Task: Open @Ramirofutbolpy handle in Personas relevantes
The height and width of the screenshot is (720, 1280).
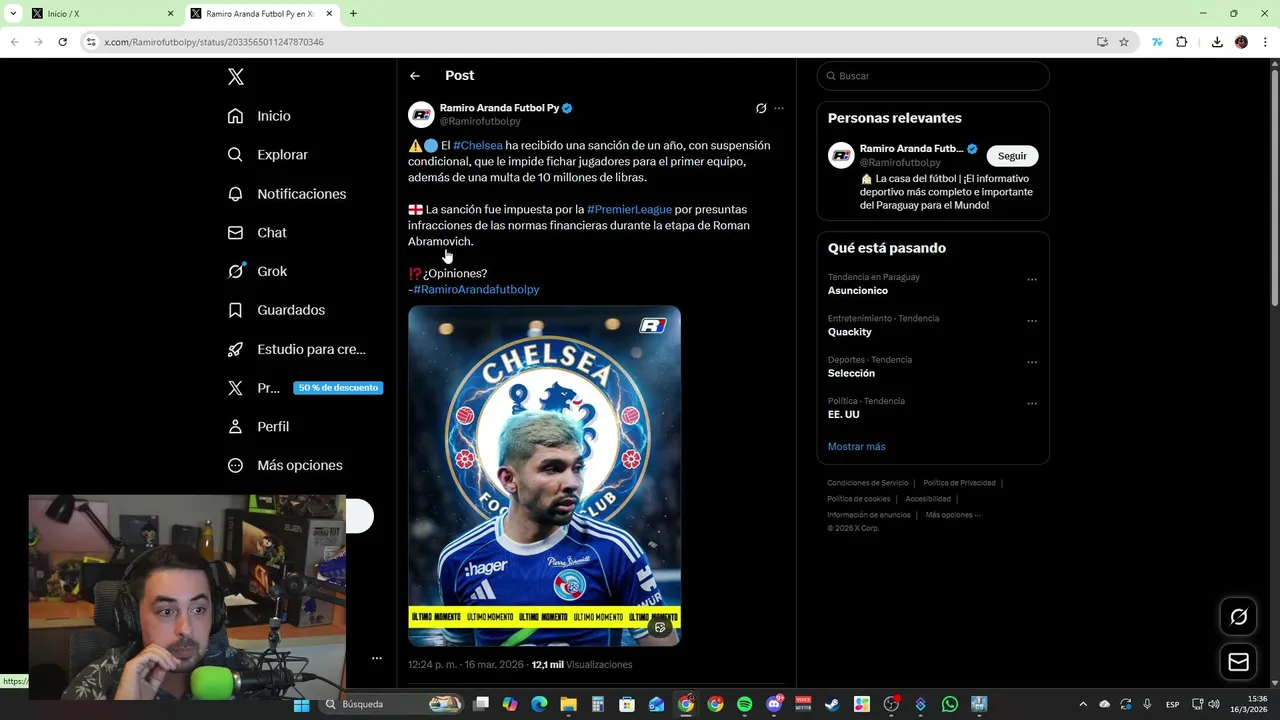Action: 900,163
